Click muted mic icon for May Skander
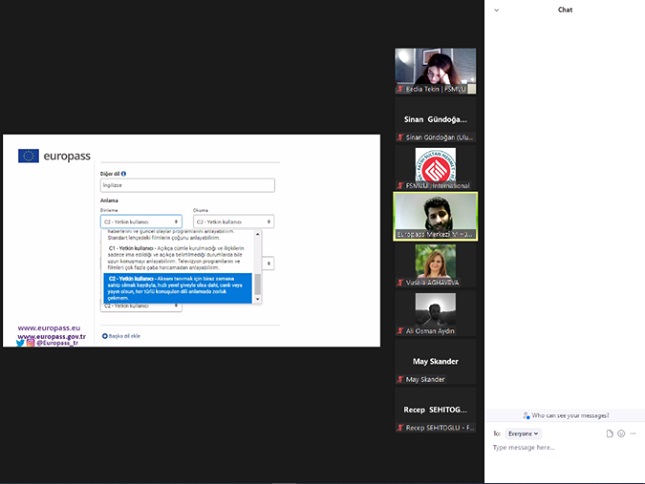 [400, 380]
